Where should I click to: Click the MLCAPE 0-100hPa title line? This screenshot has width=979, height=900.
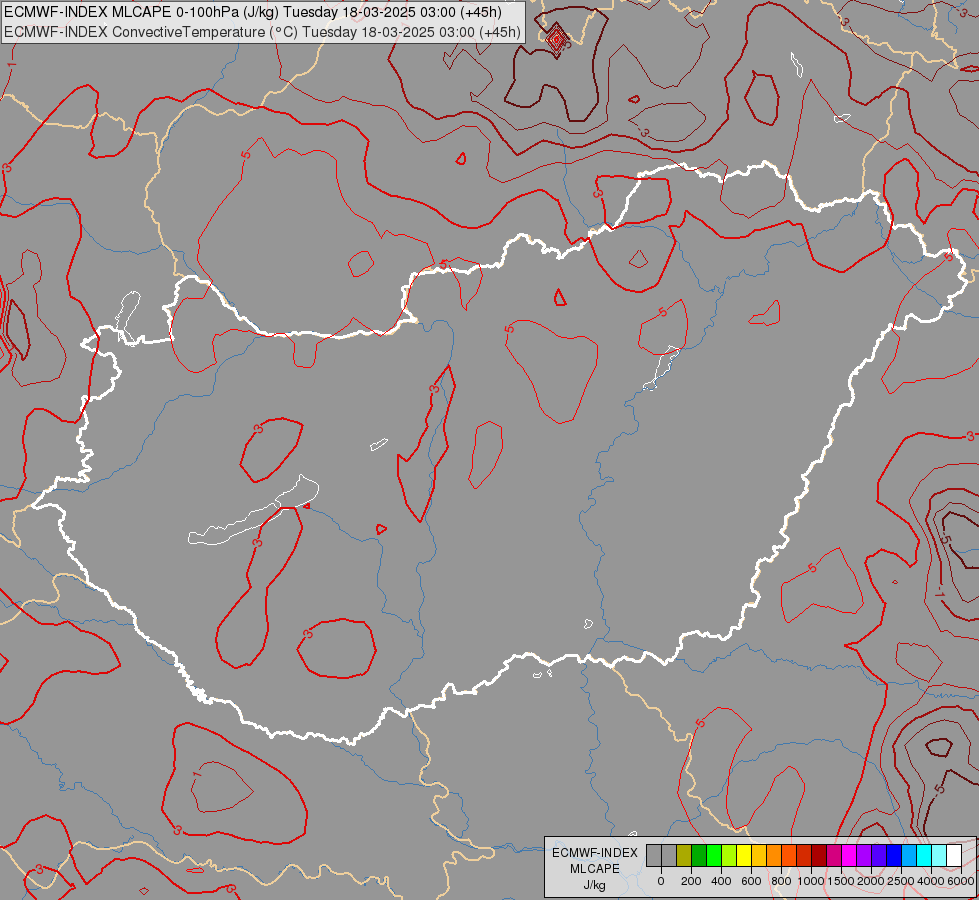[x=253, y=12]
